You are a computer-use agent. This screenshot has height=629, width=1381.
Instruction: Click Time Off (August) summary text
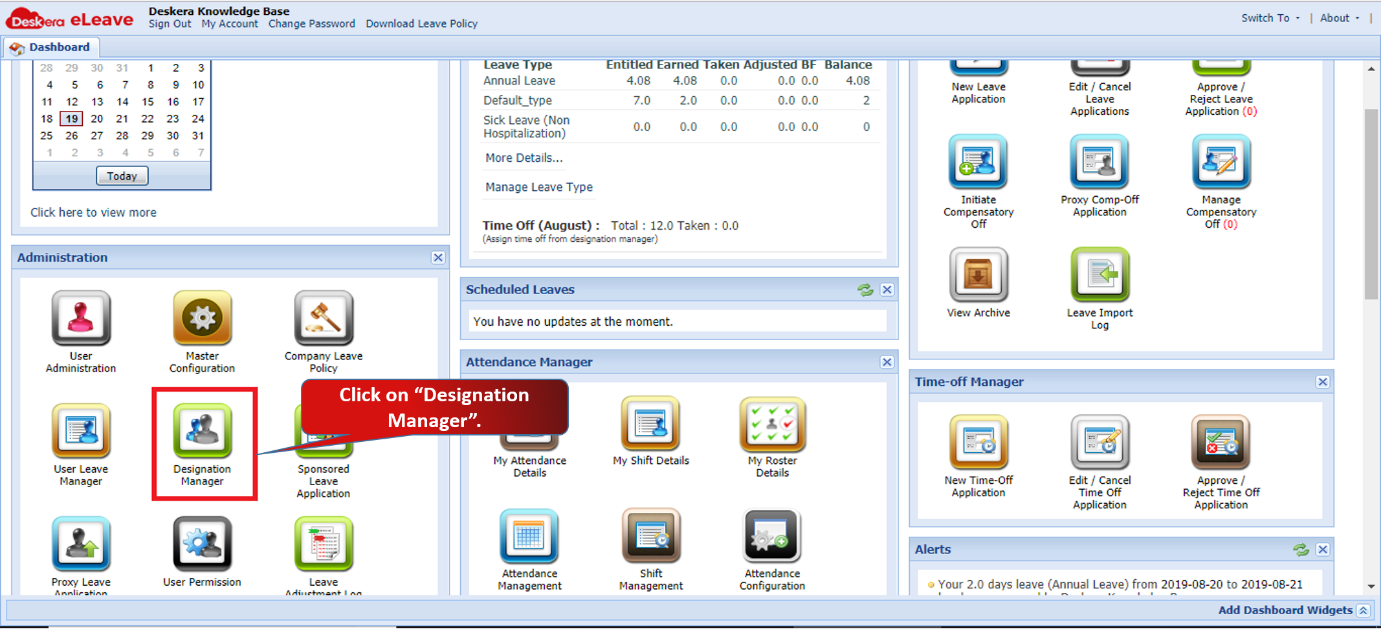[x=611, y=226]
